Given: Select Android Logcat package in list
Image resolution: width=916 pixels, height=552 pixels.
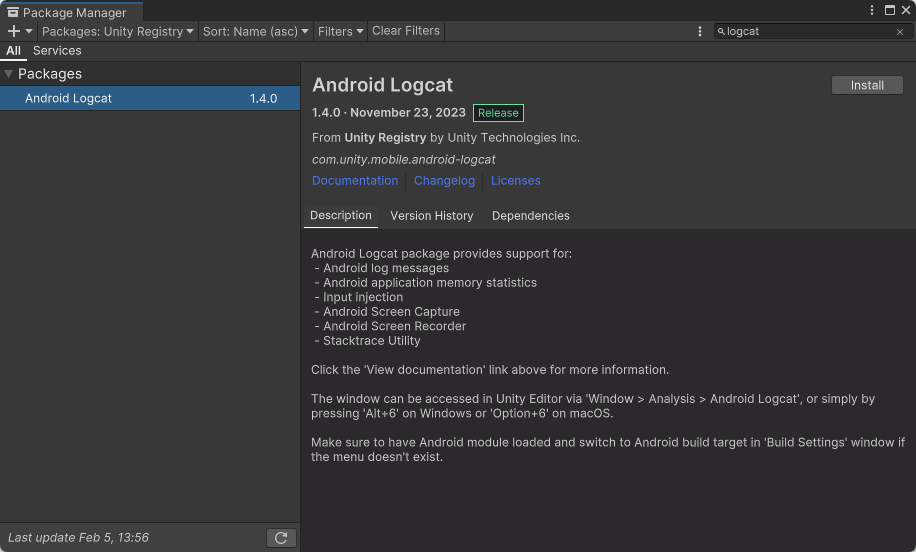Looking at the screenshot, I should (x=150, y=98).
